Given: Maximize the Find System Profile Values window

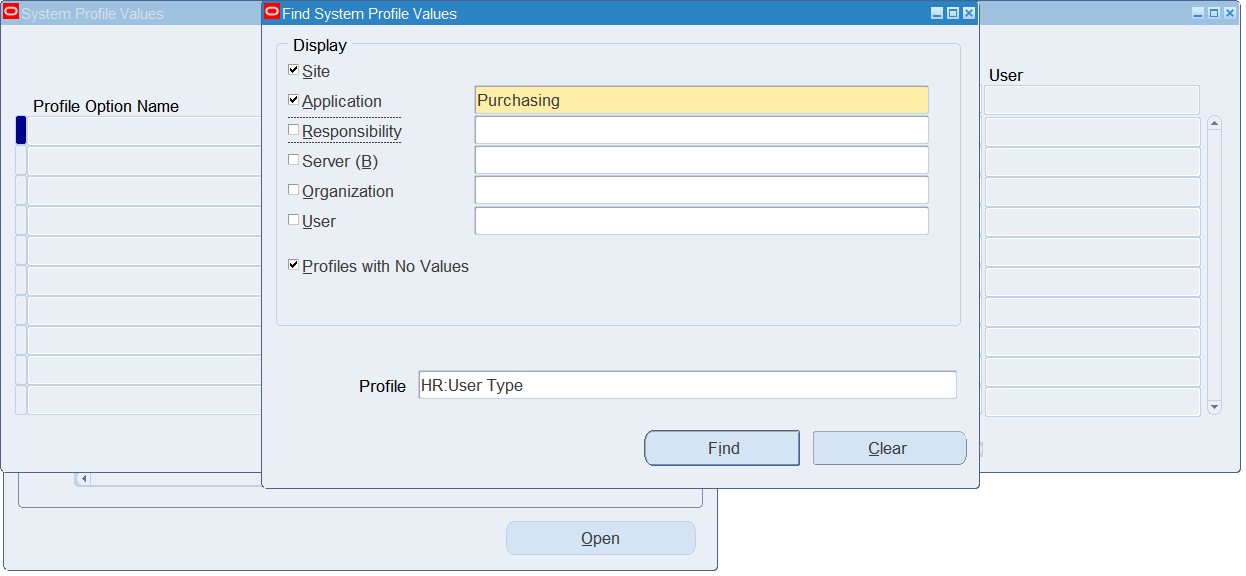Looking at the screenshot, I should (951, 13).
